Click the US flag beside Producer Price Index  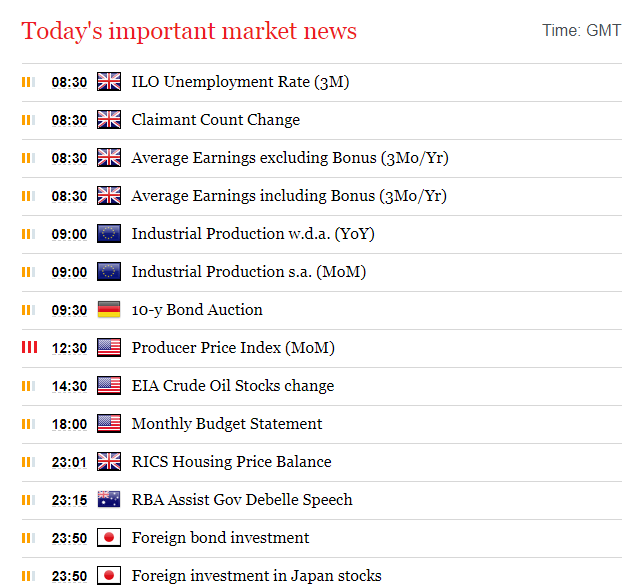[x=109, y=348]
